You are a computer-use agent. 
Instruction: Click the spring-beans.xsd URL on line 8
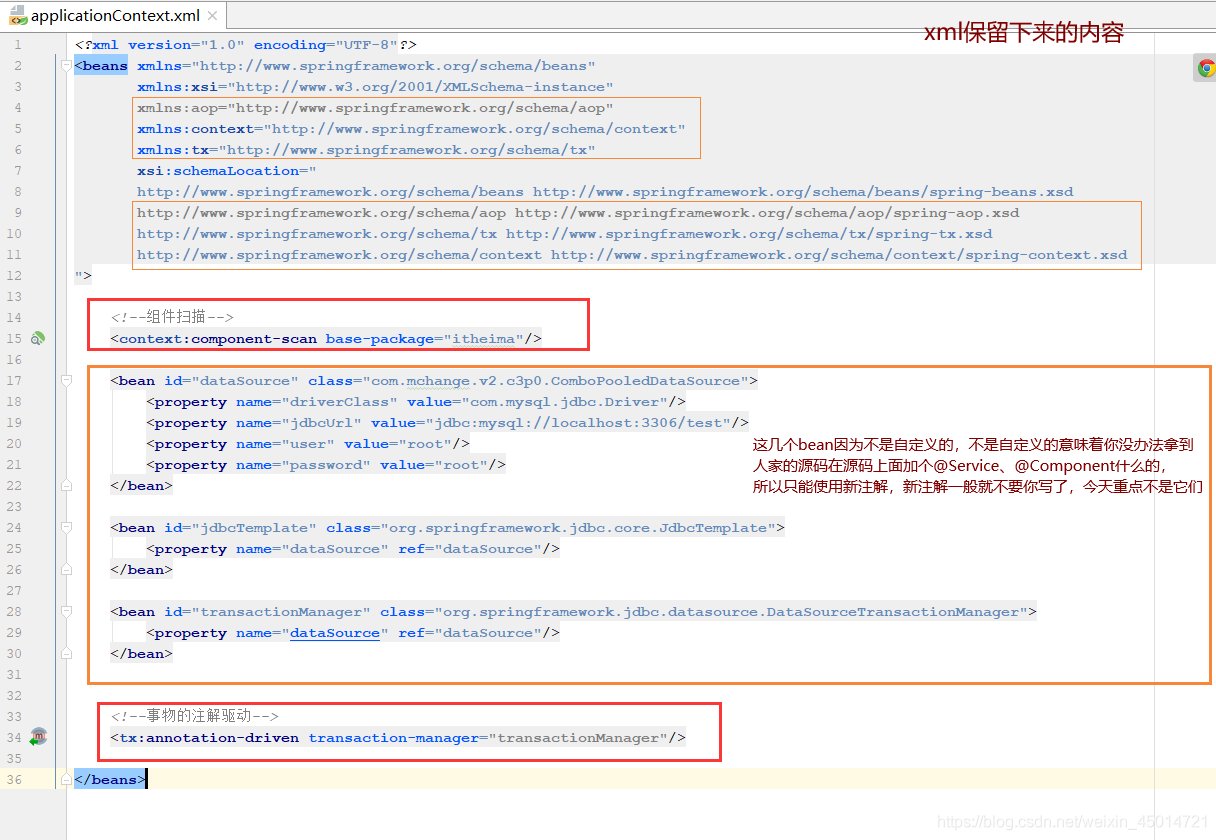coord(803,192)
